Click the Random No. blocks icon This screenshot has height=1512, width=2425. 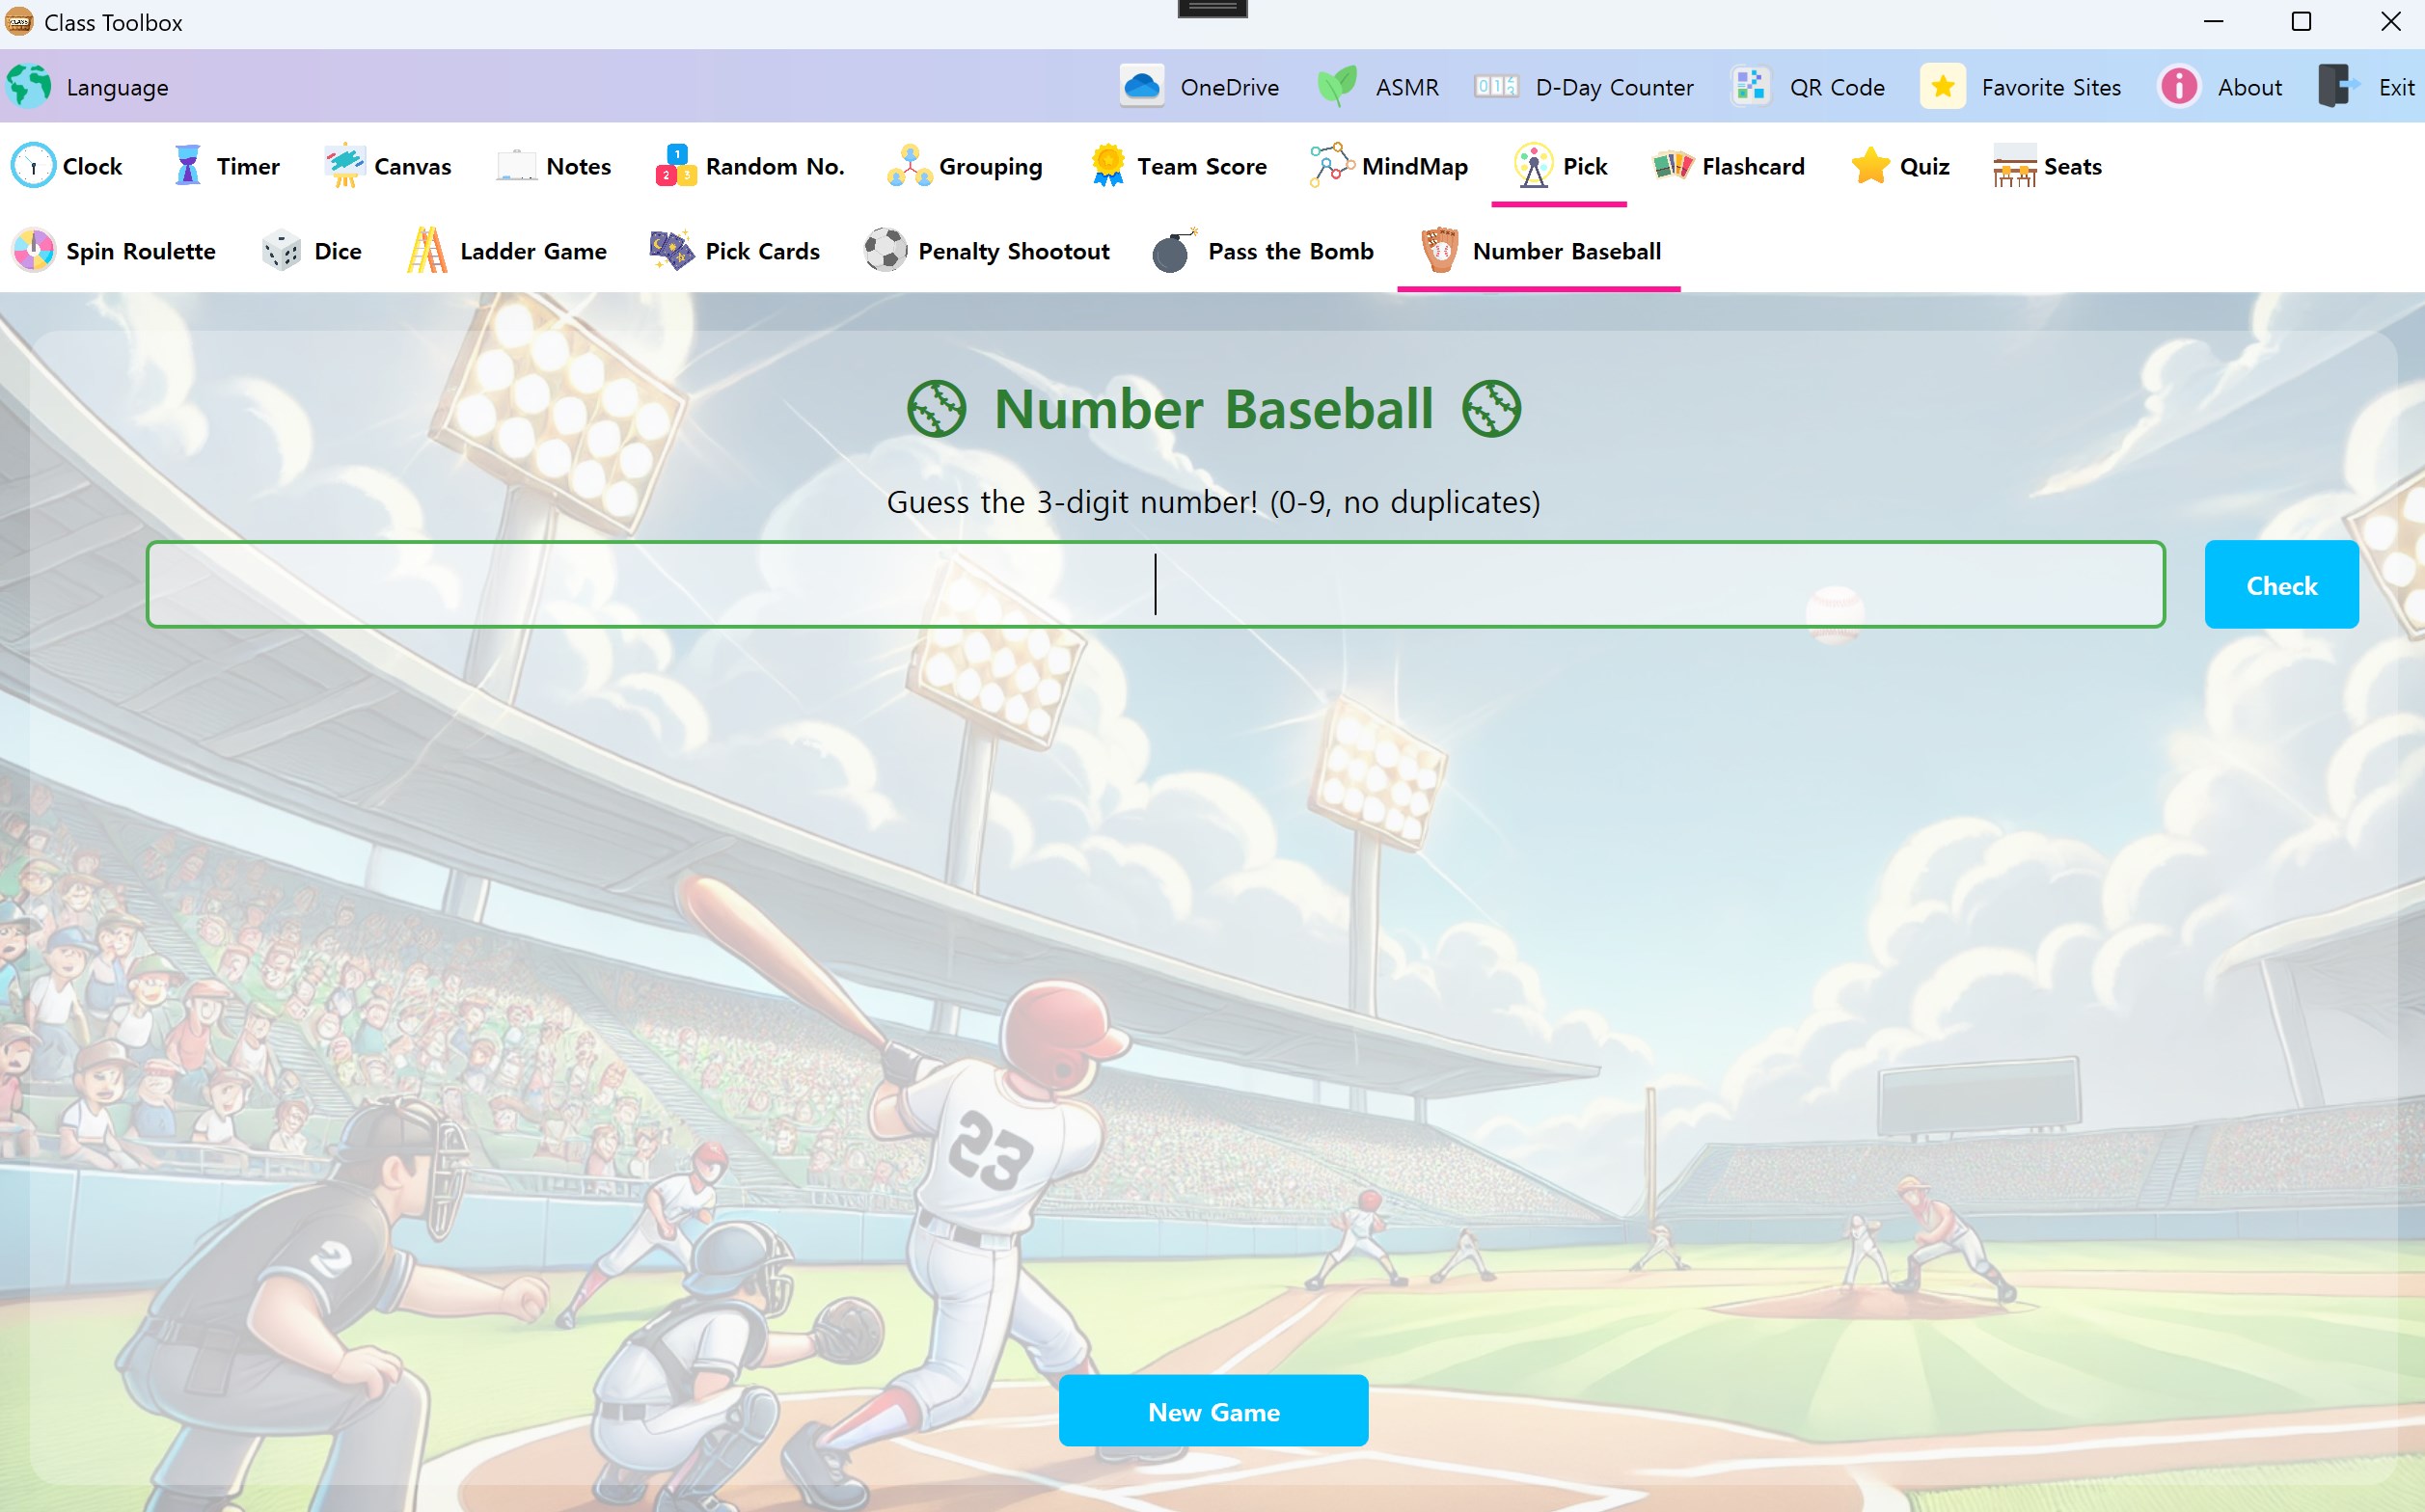point(676,166)
